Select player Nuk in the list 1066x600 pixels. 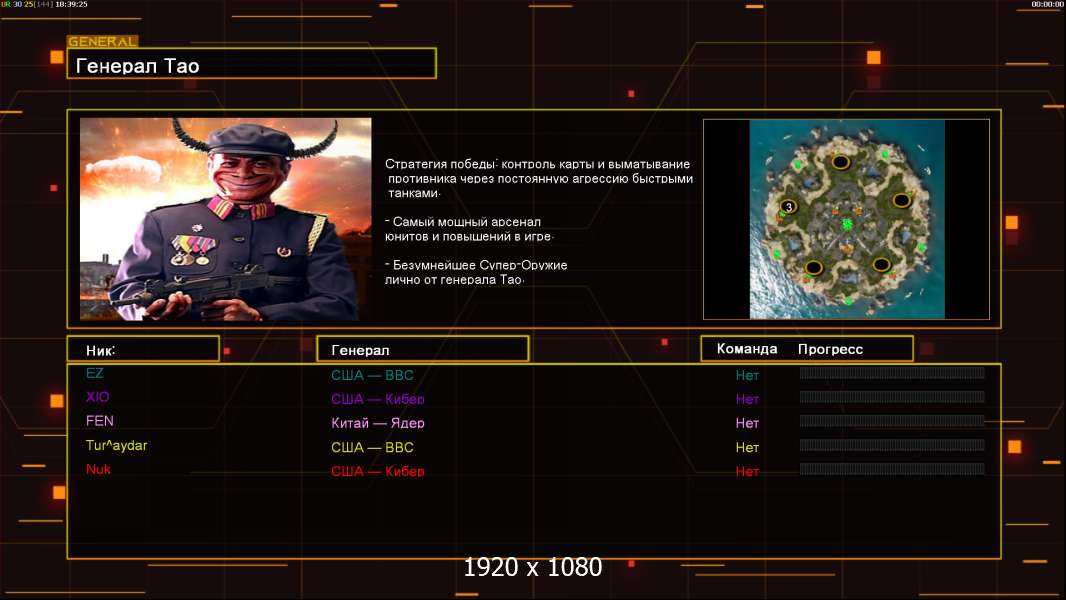point(98,469)
